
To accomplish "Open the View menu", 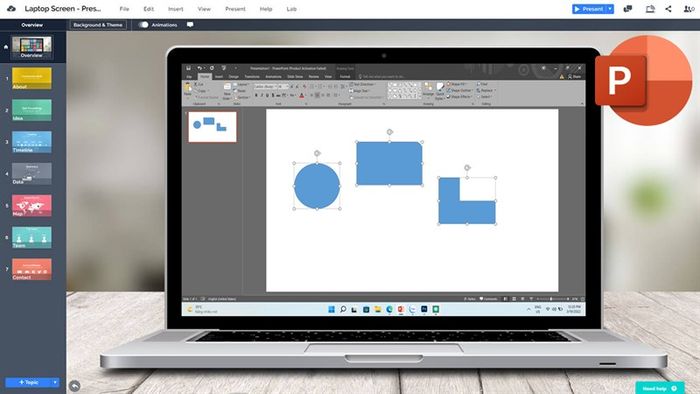I will pyautogui.click(x=204, y=9).
